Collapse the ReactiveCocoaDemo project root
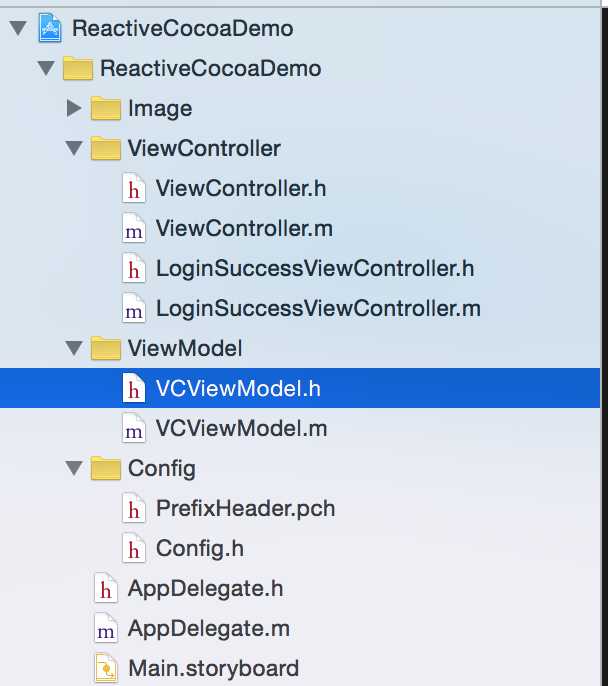608x686 pixels. [18, 28]
